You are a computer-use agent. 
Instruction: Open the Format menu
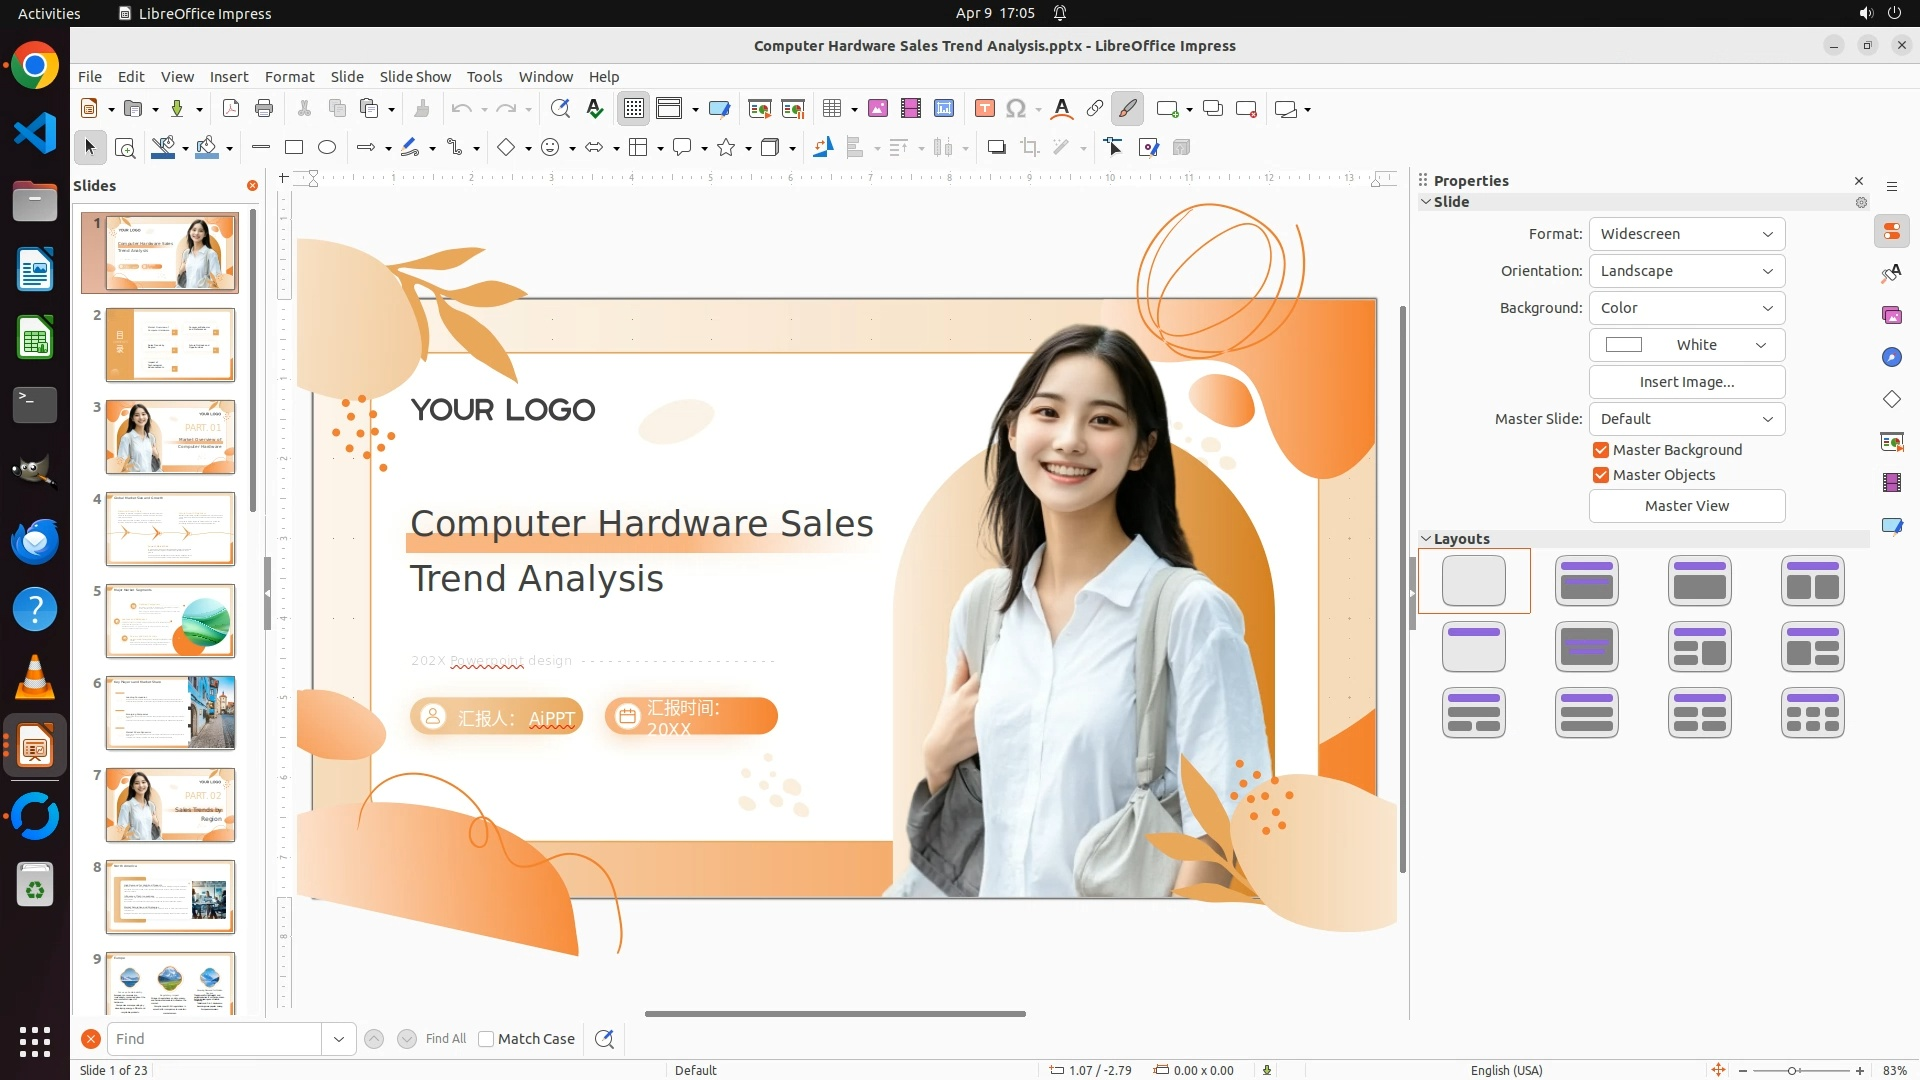click(x=289, y=77)
